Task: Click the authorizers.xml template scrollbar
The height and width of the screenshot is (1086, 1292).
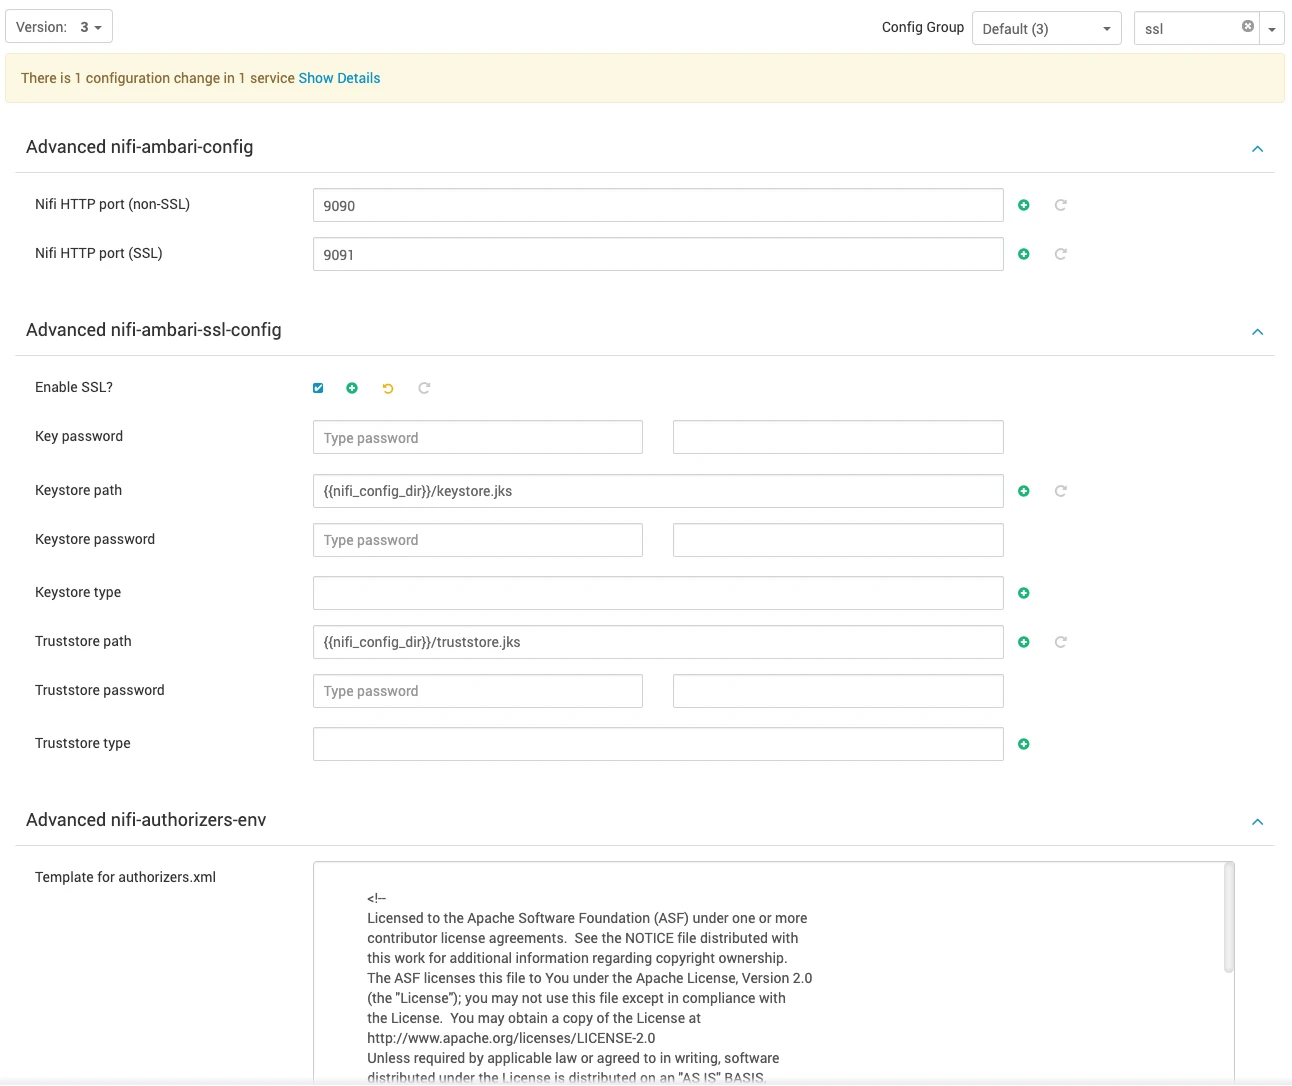Action: (1229, 918)
